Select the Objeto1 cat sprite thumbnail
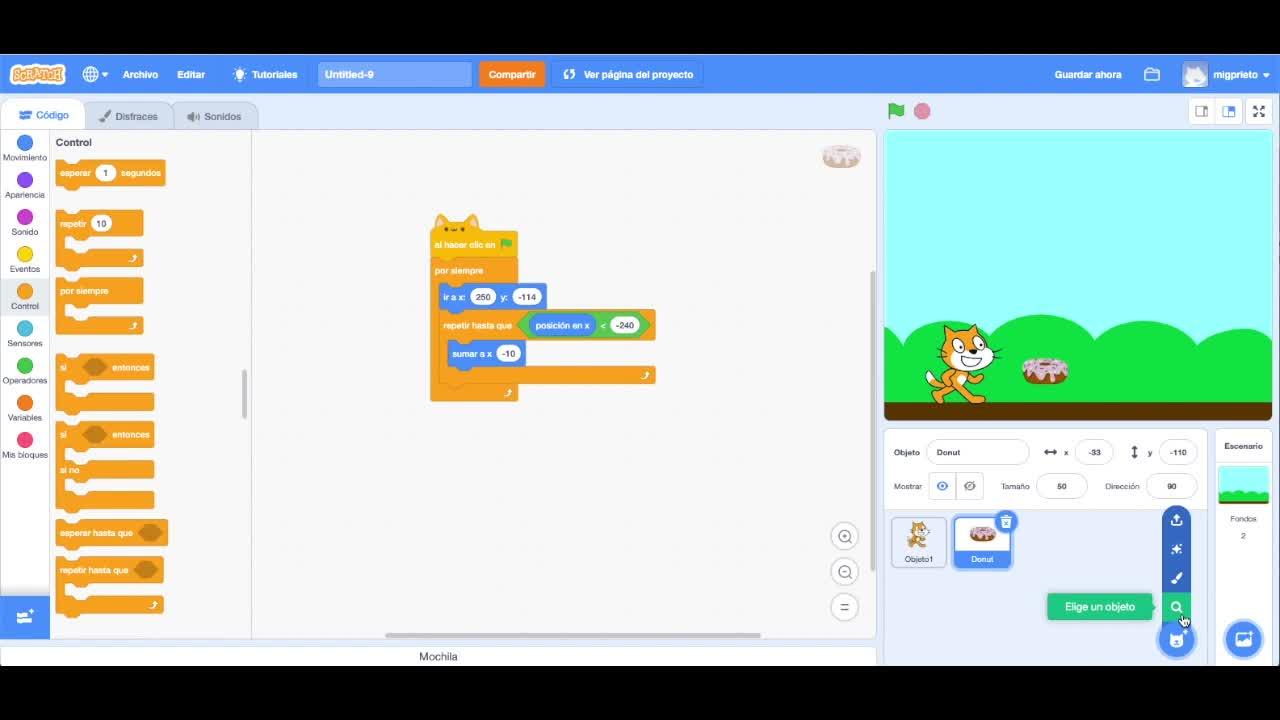1280x720 pixels. pyautogui.click(x=918, y=542)
